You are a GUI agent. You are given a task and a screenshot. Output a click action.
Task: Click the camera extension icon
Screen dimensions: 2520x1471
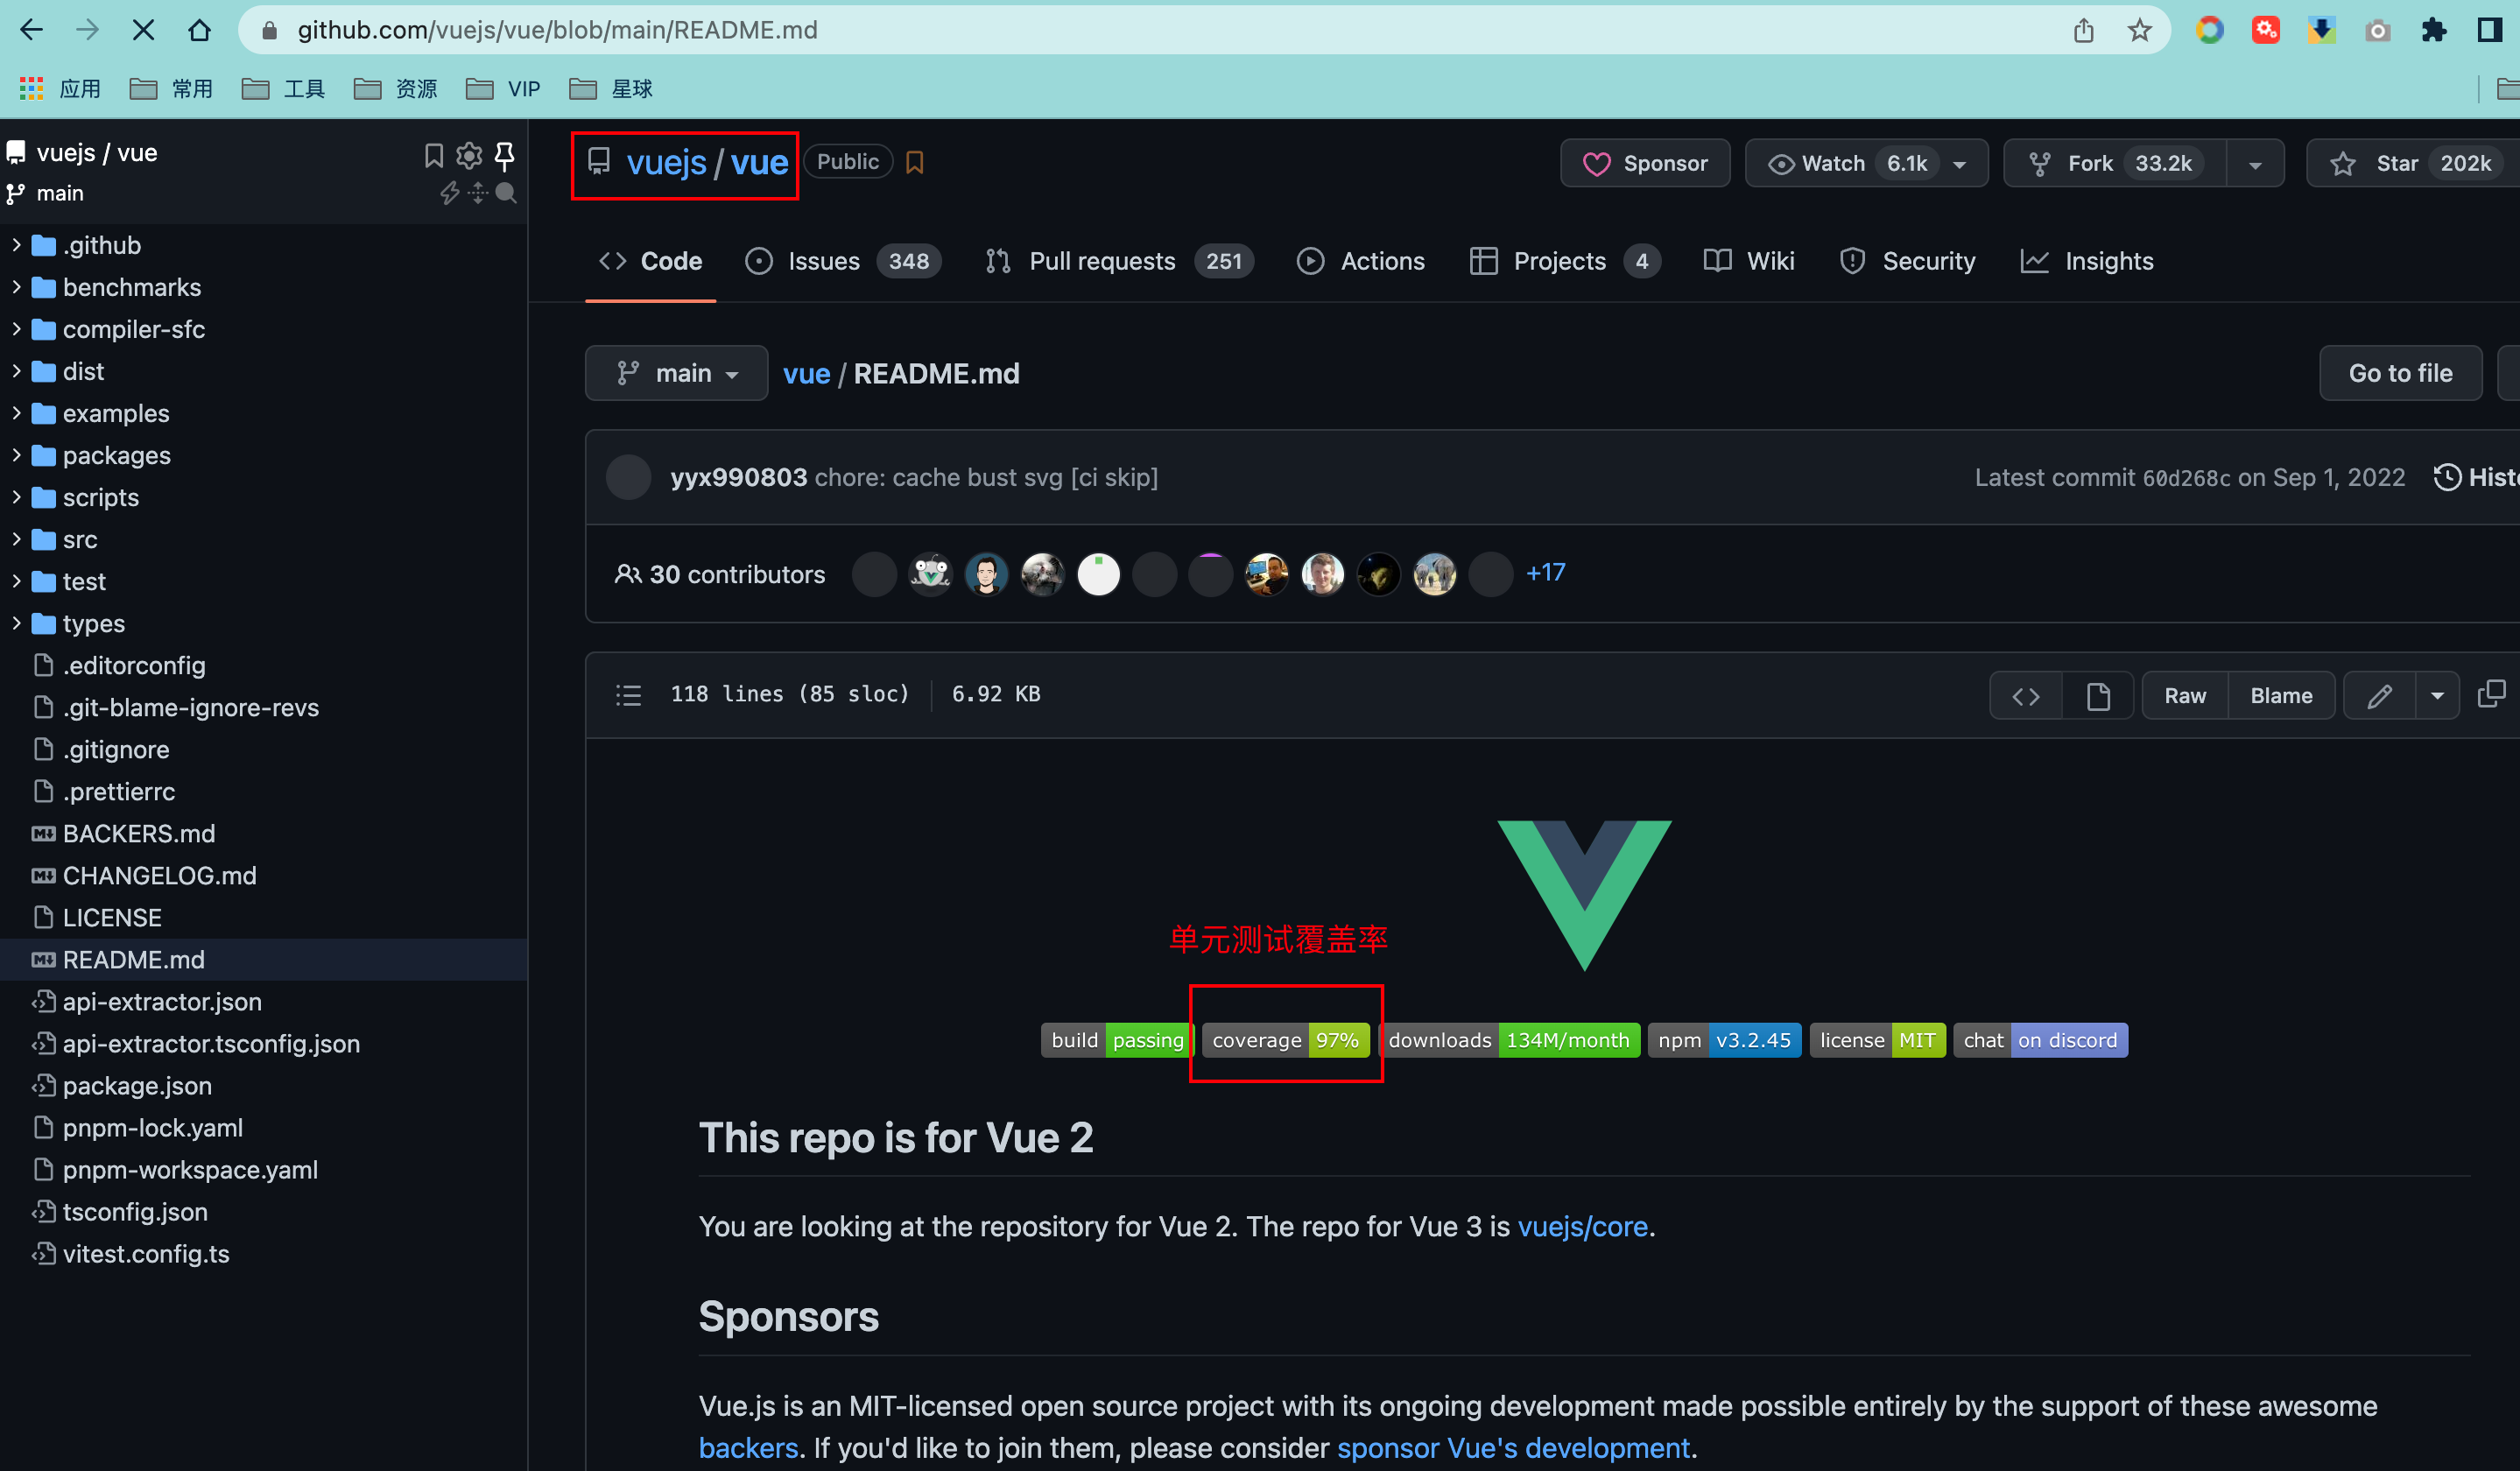click(2377, 30)
